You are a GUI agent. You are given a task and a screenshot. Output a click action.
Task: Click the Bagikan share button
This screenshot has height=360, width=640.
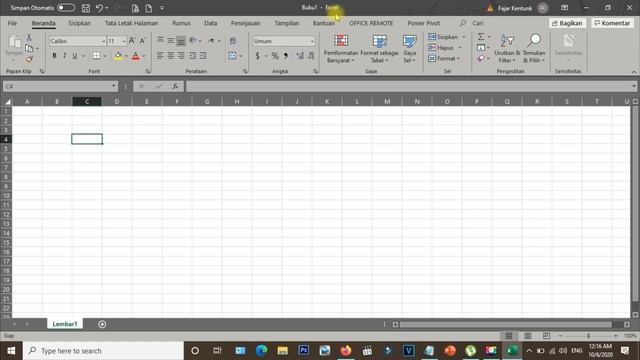click(567, 23)
